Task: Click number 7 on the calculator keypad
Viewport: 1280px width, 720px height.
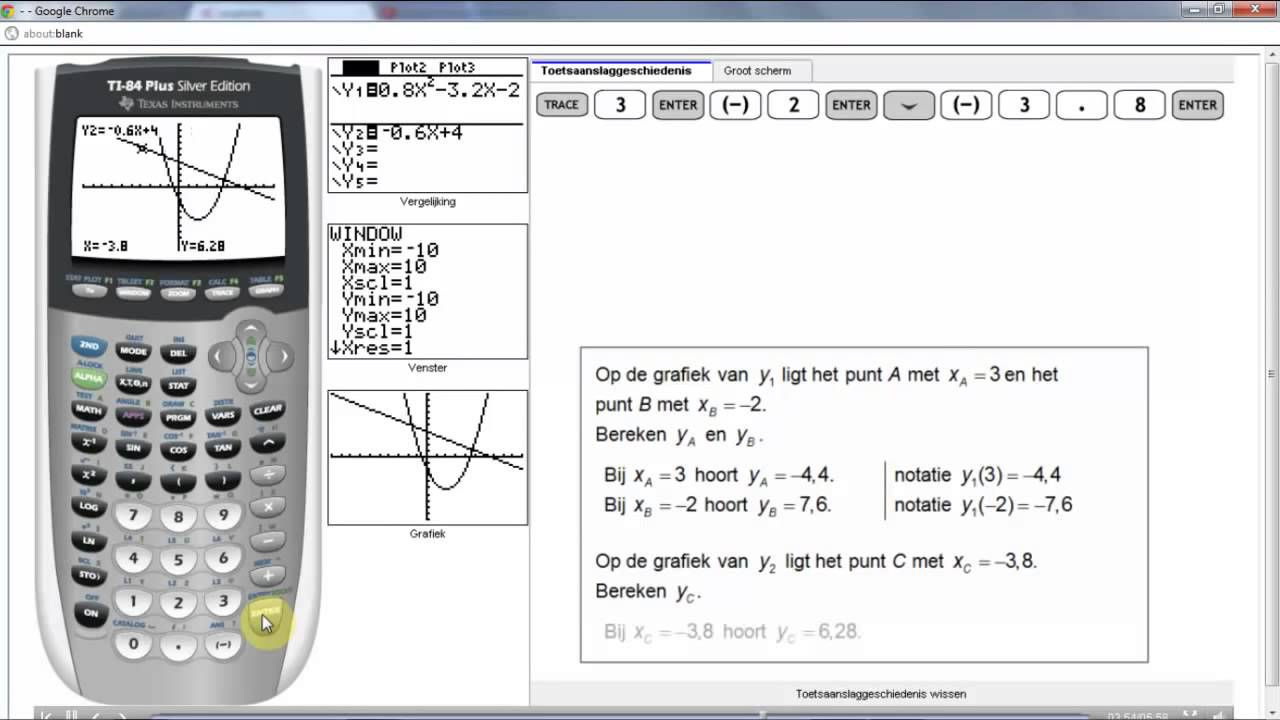Action: 134,516
